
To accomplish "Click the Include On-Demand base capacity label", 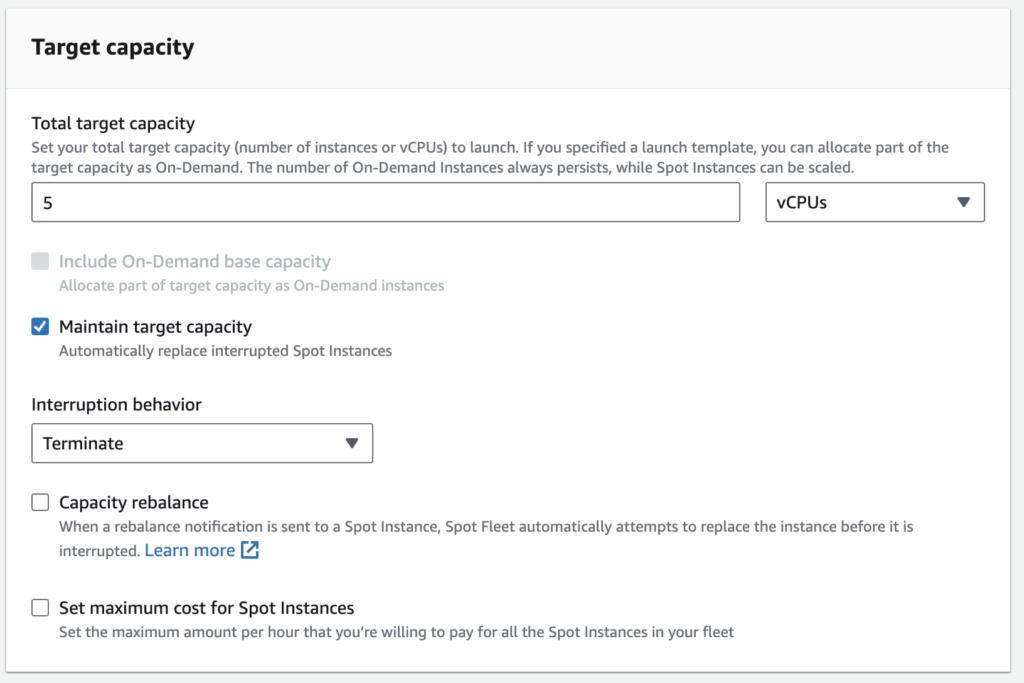I will coord(194,262).
